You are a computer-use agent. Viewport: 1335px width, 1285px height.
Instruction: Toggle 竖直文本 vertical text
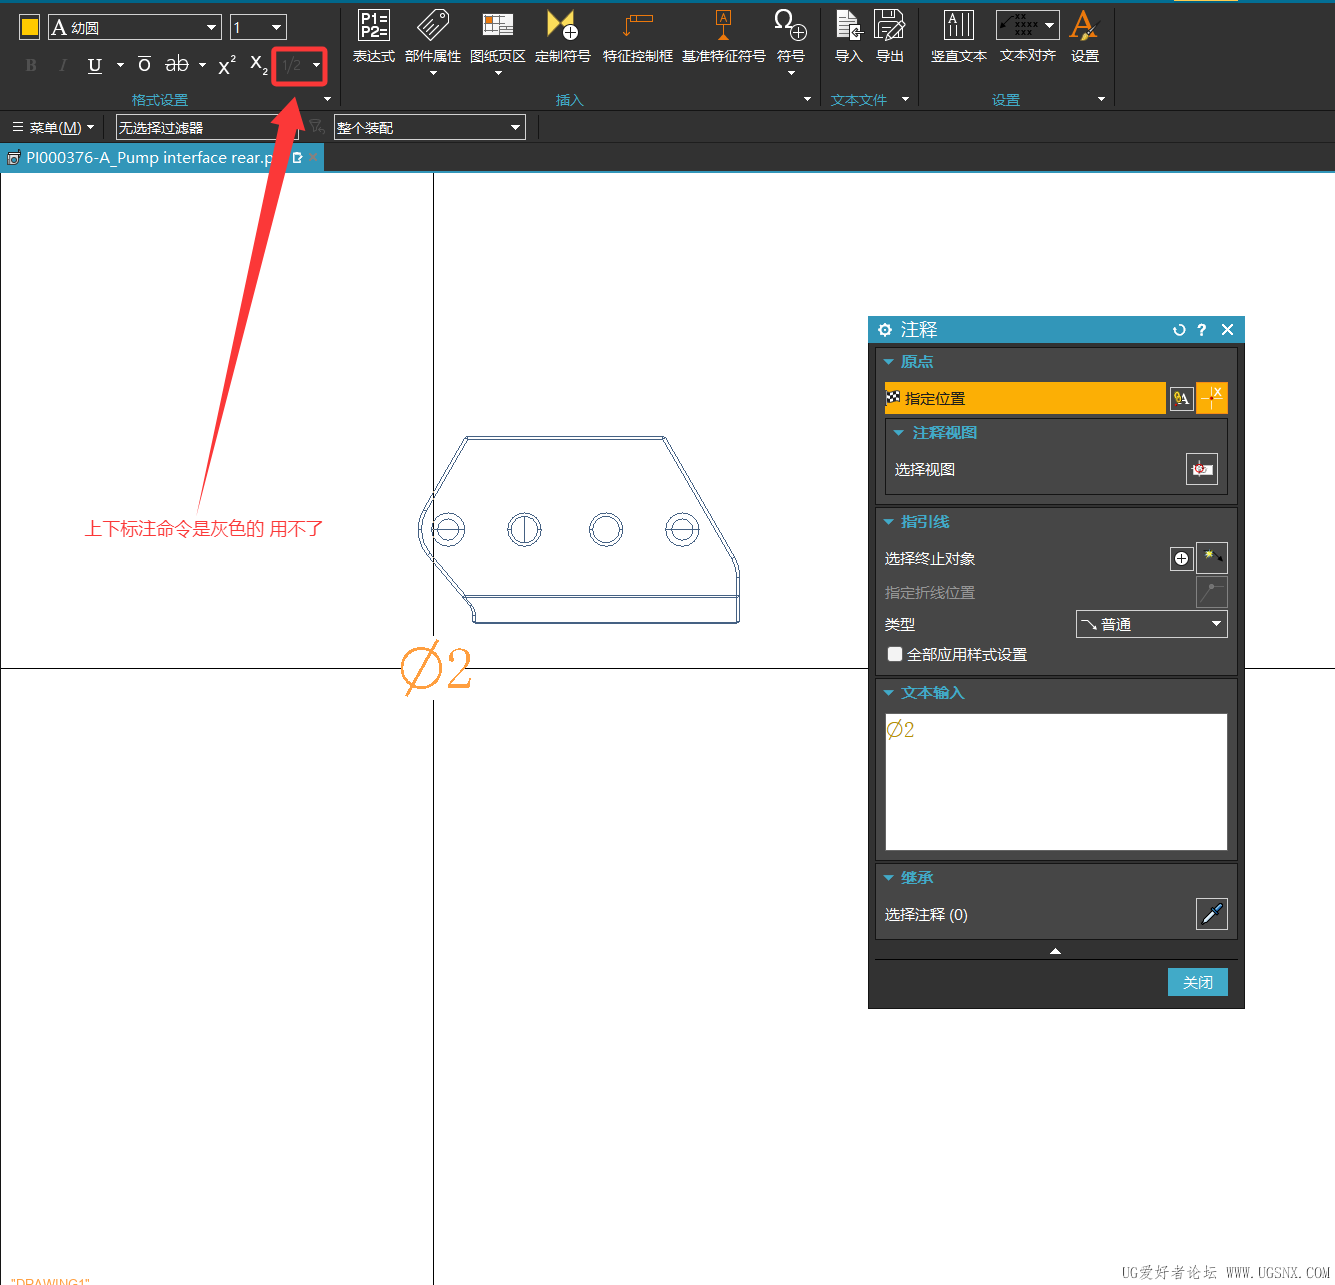tap(958, 37)
